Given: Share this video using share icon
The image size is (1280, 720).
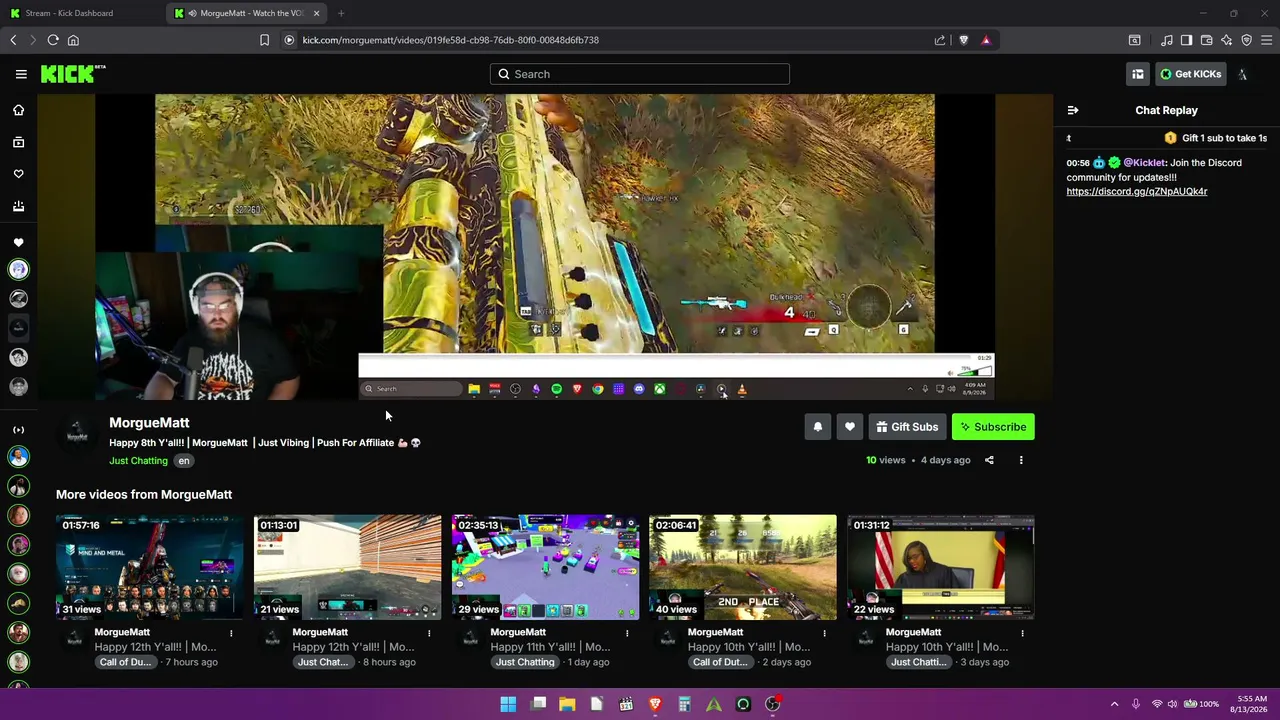Looking at the screenshot, I should click(x=989, y=460).
